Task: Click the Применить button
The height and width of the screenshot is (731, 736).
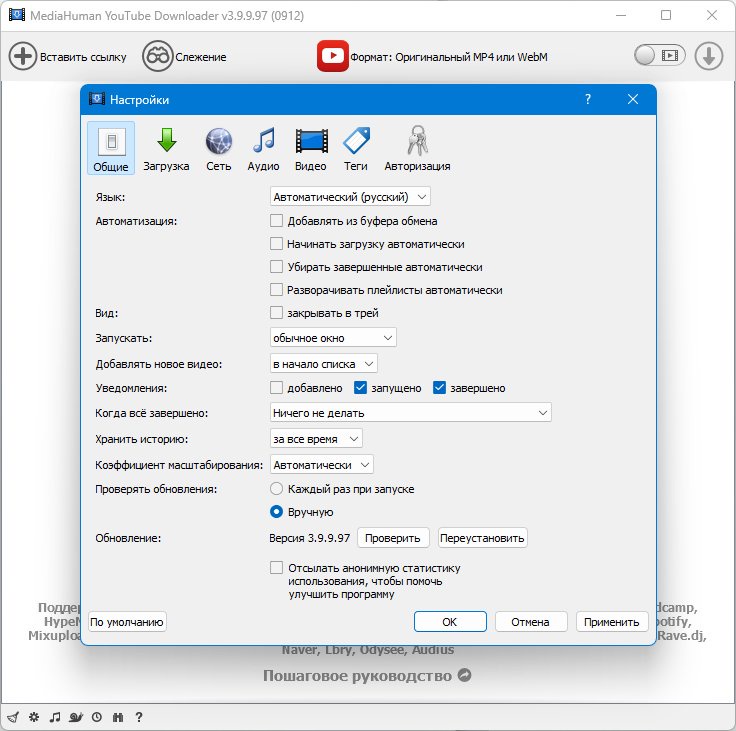Action: click(x=612, y=622)
